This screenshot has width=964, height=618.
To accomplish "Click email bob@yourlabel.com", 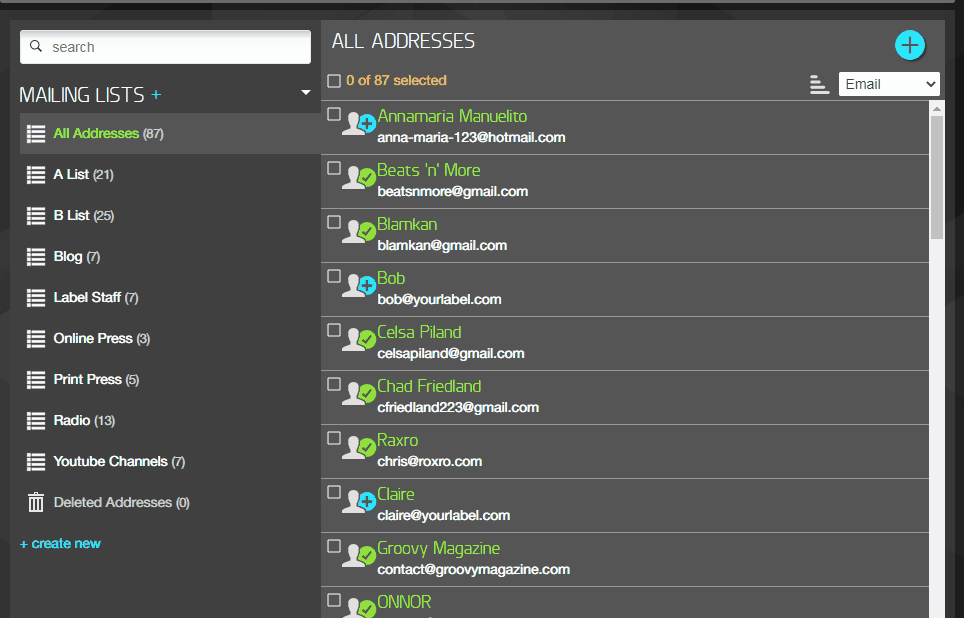I will click(439, 299).
